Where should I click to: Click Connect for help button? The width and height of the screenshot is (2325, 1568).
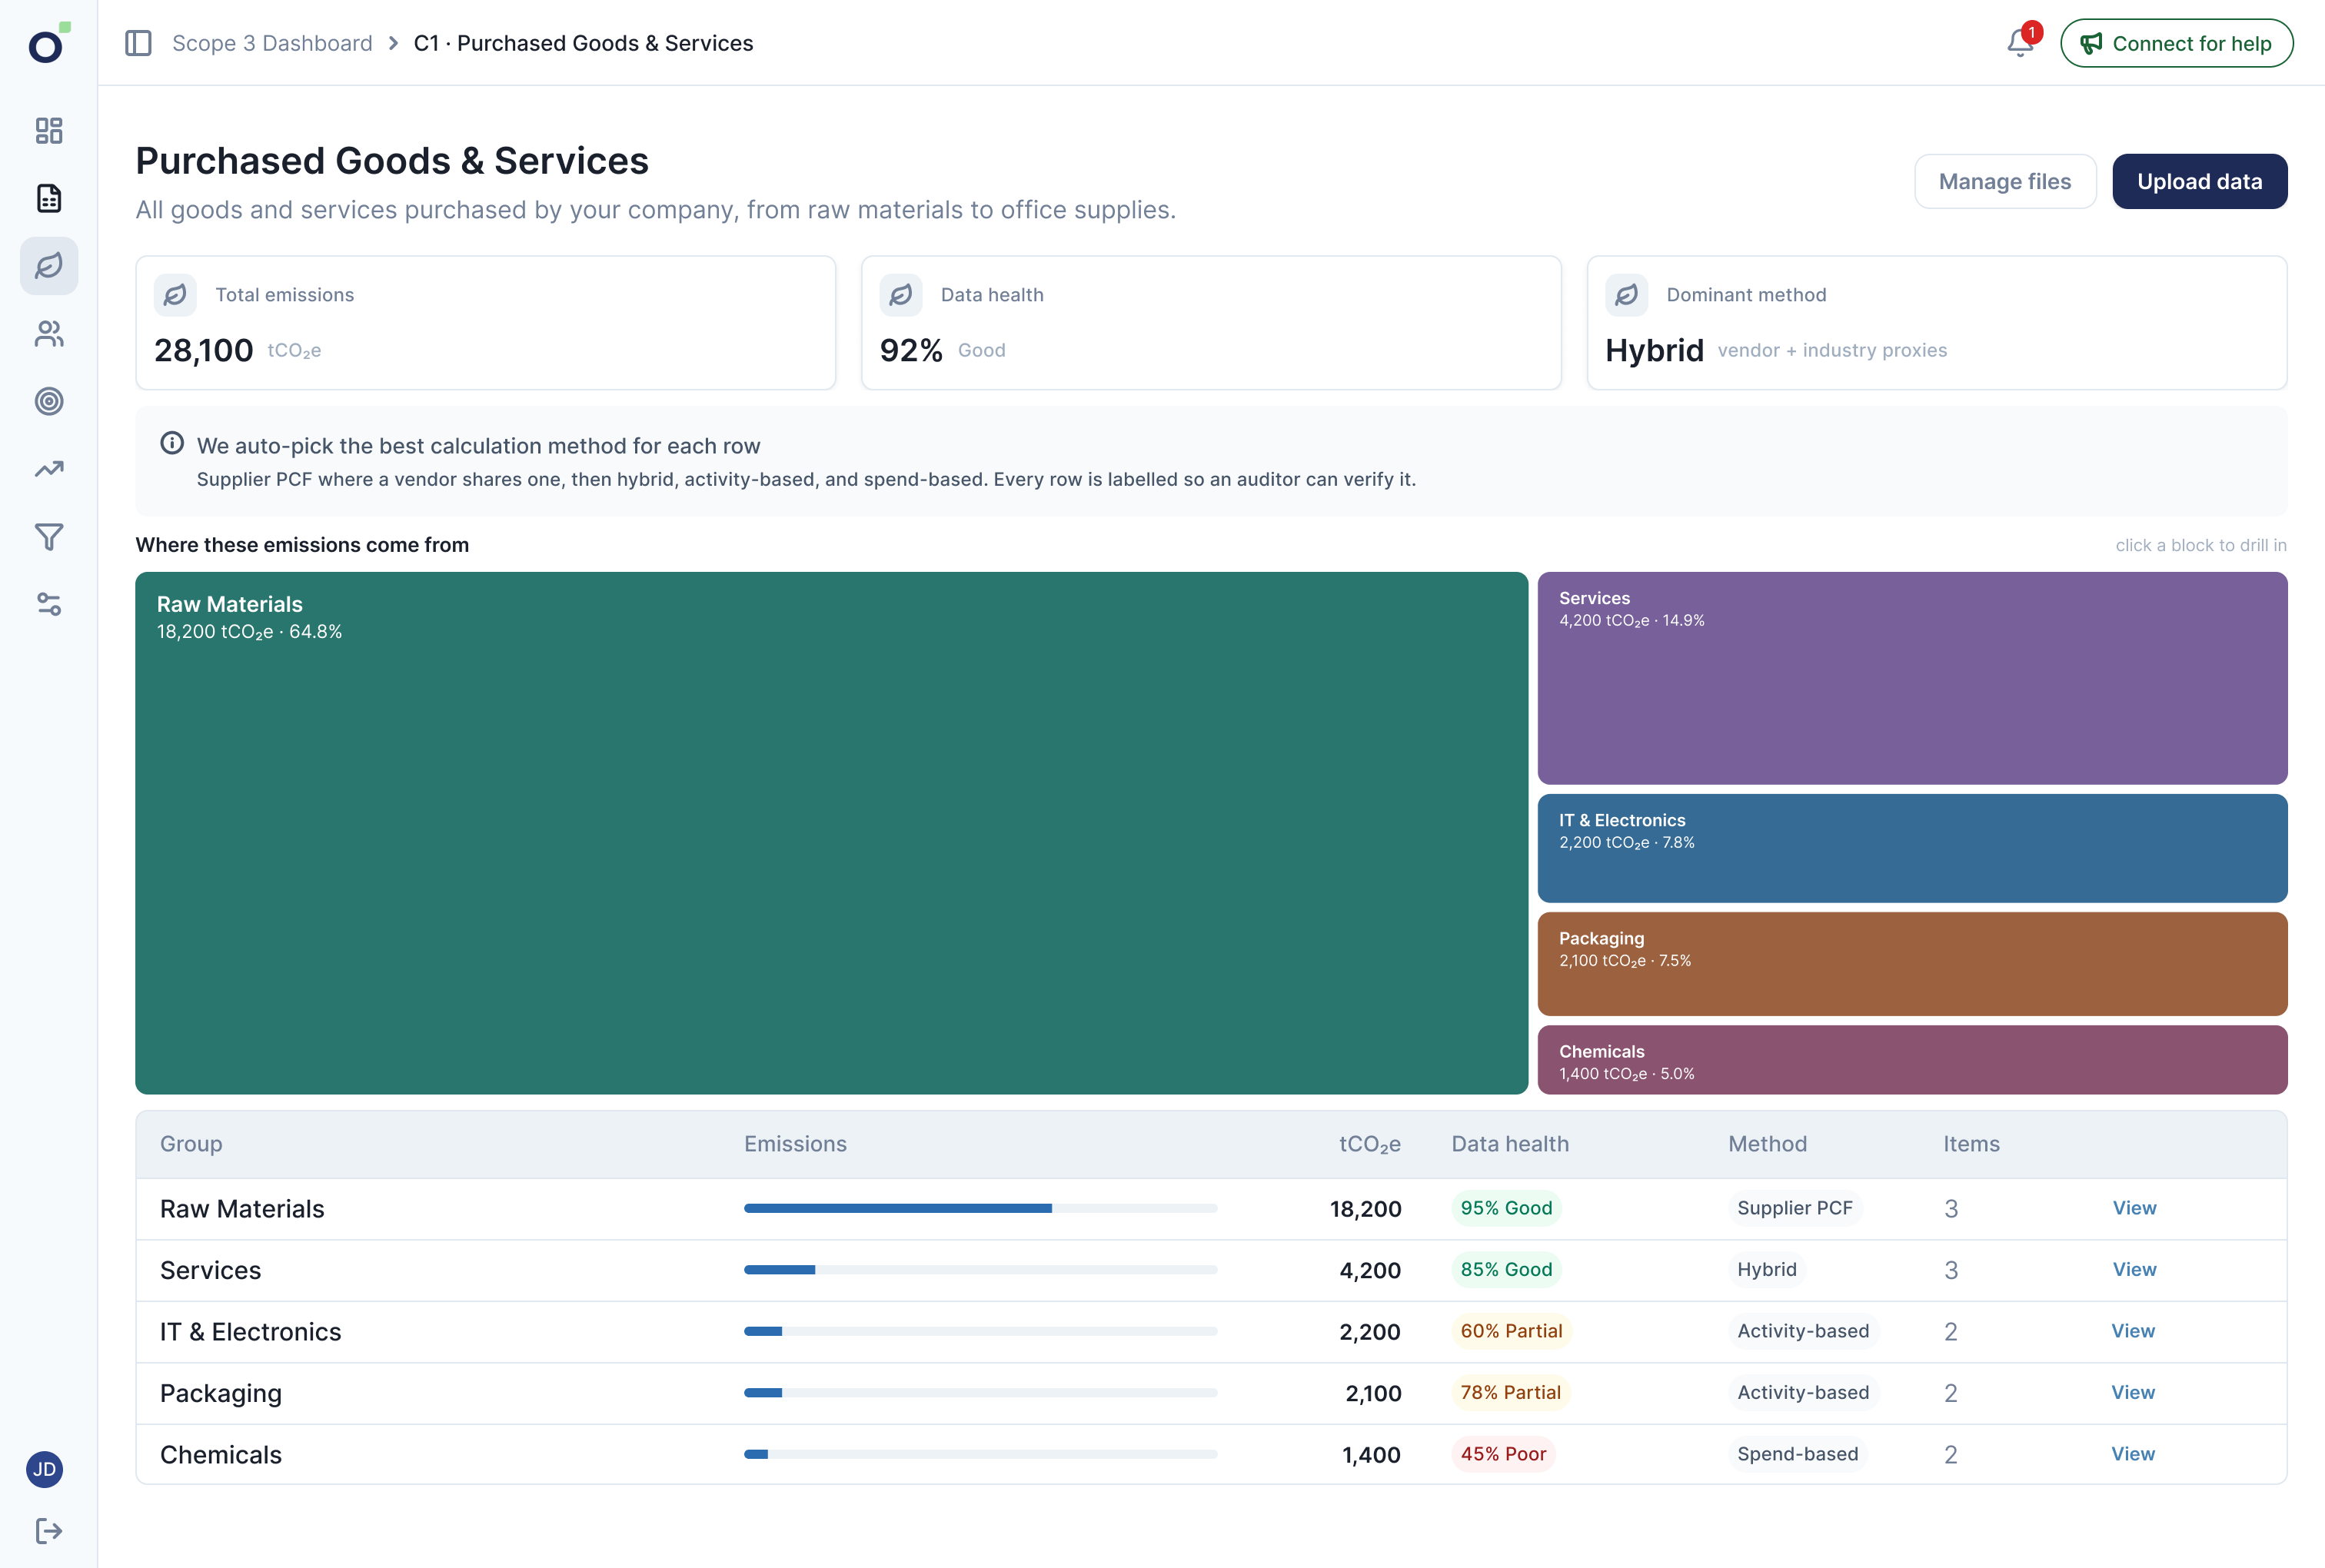pos(2176,43)
